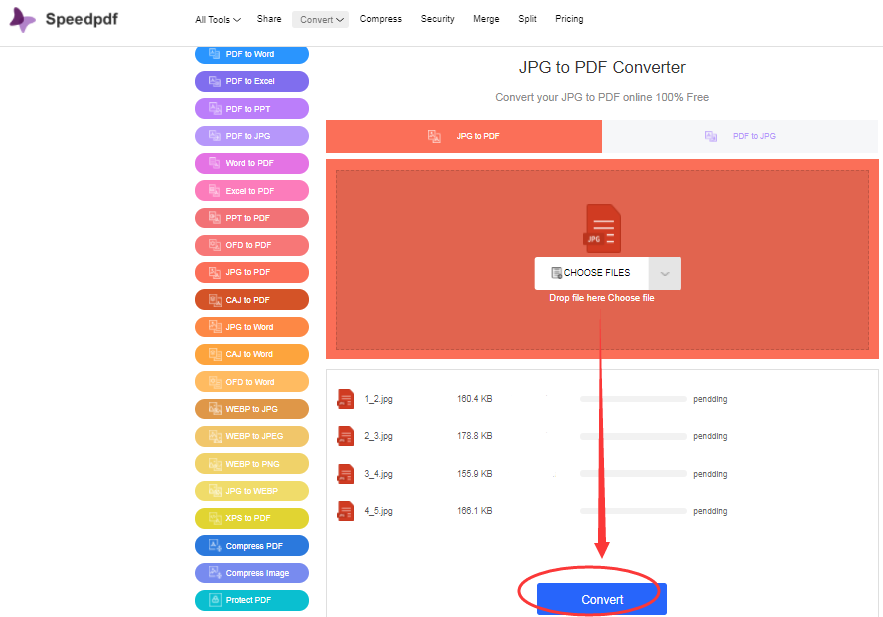
Task: Click the 166.1 KB file size
Action: [475, 511]
